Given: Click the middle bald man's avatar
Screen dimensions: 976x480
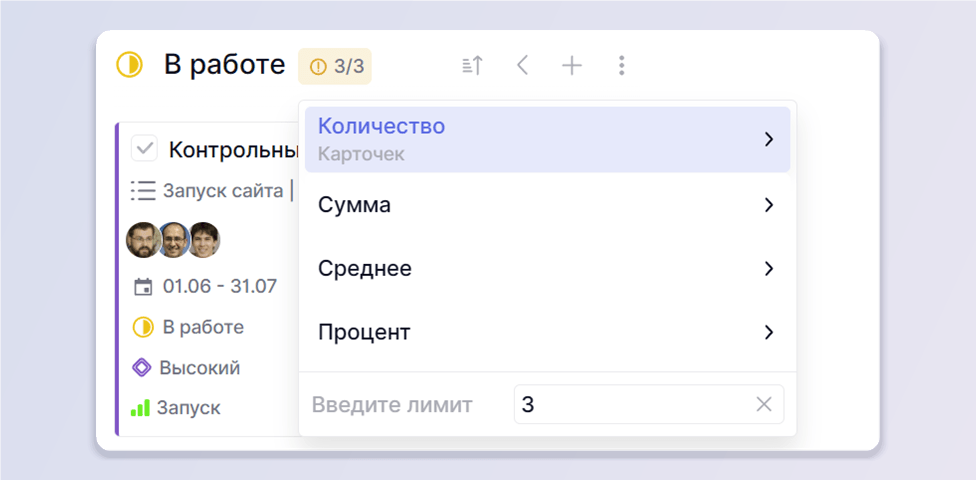Looking at the screenshot, I should [x=174, y=240].
